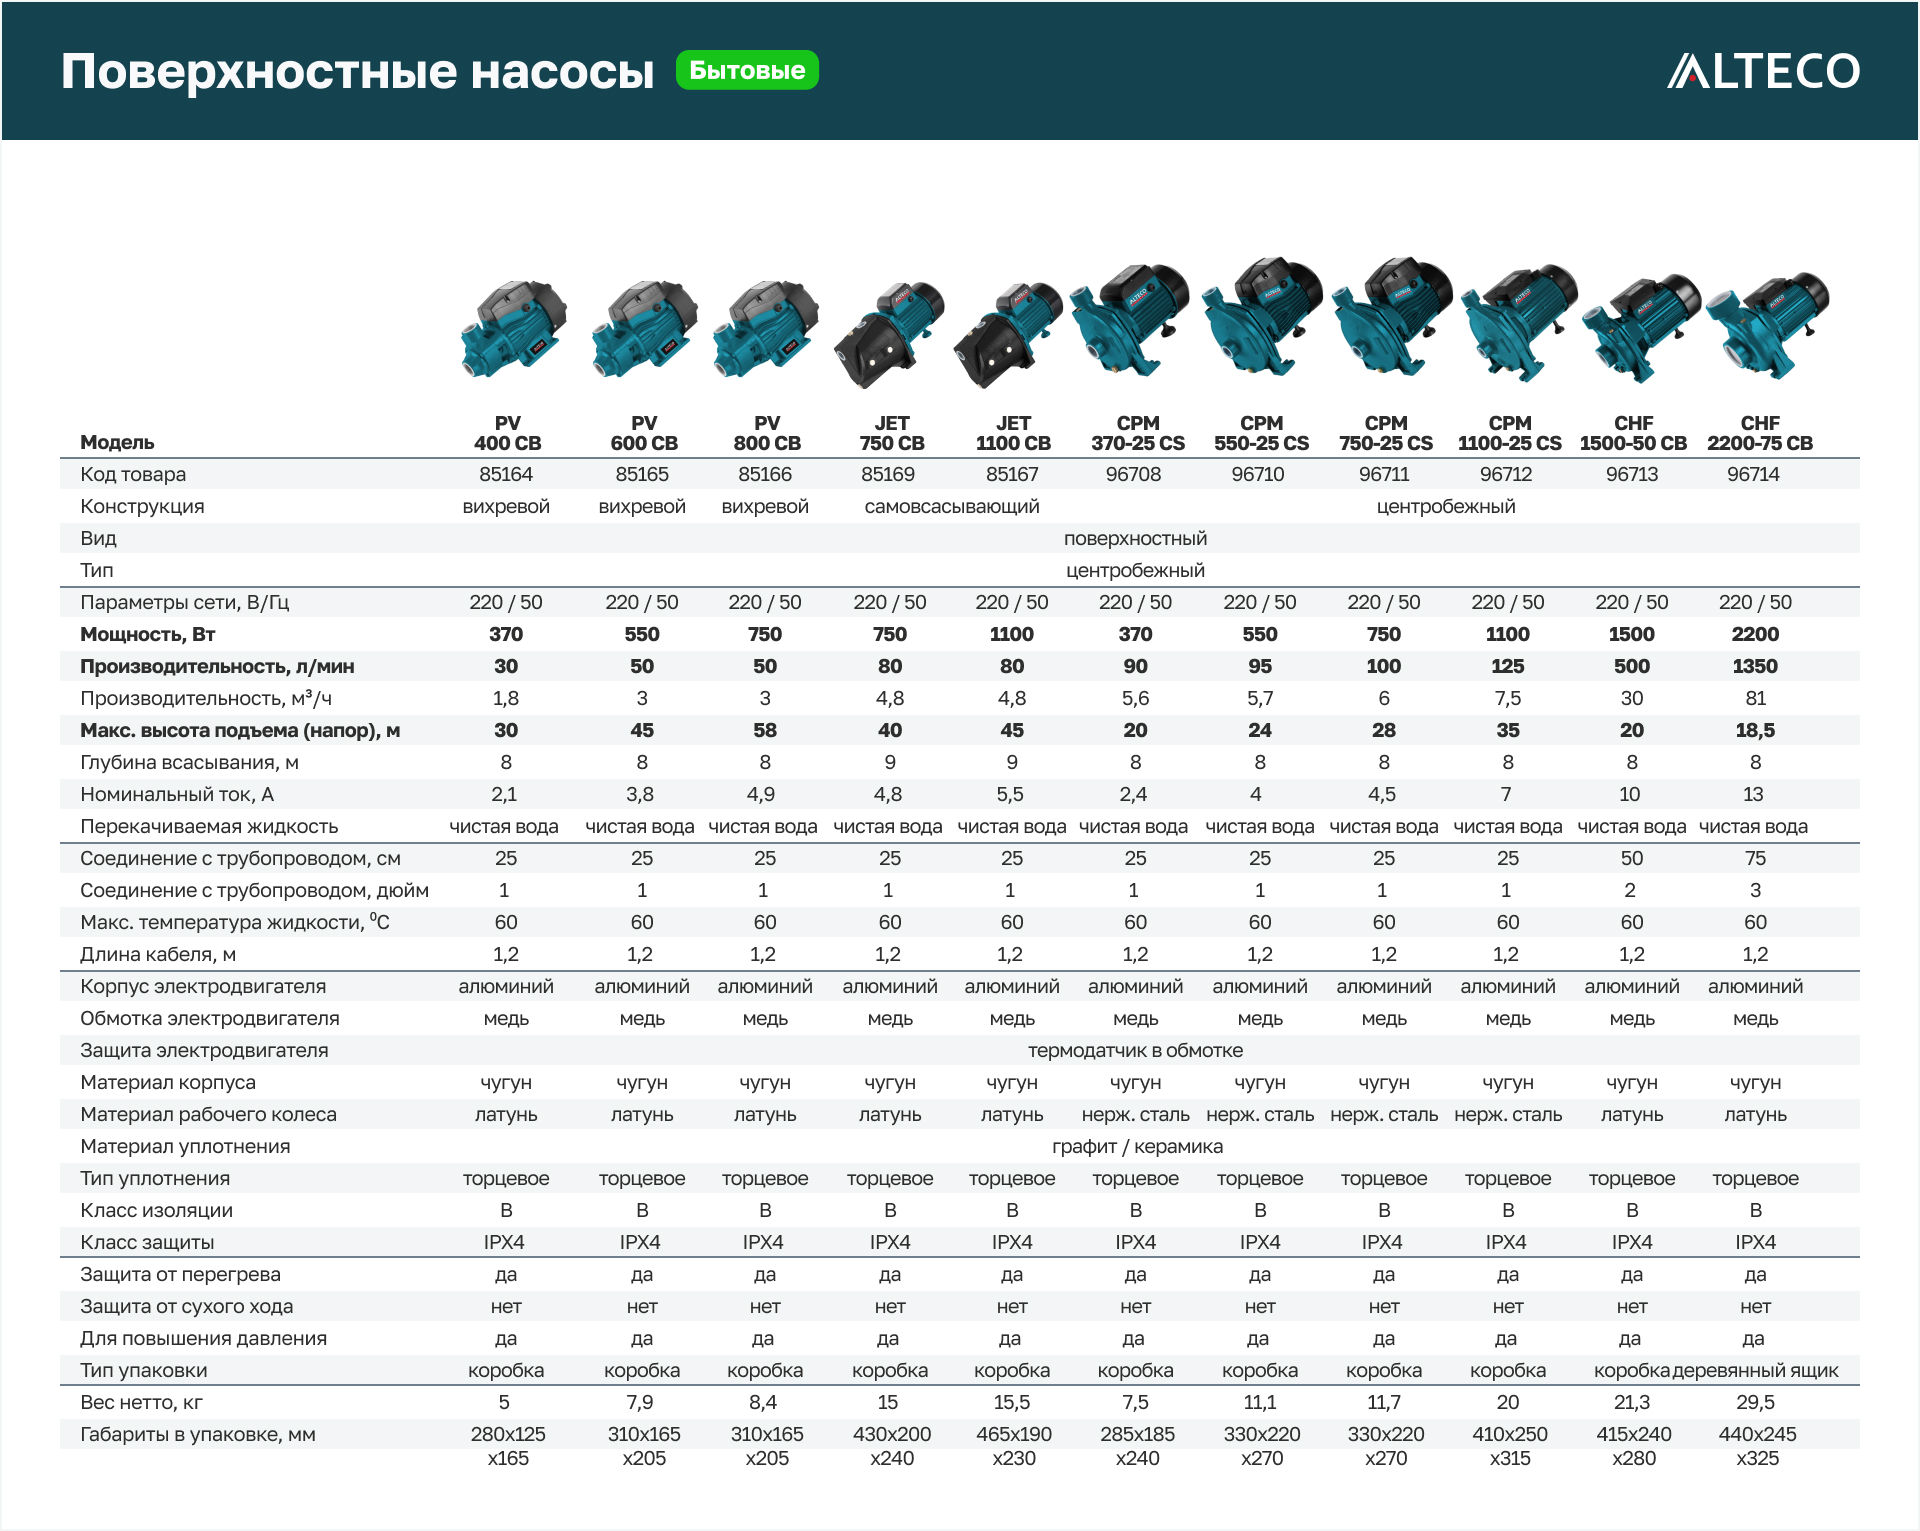Click product code 96714
The image size is (1920, 1531).
1753,474
